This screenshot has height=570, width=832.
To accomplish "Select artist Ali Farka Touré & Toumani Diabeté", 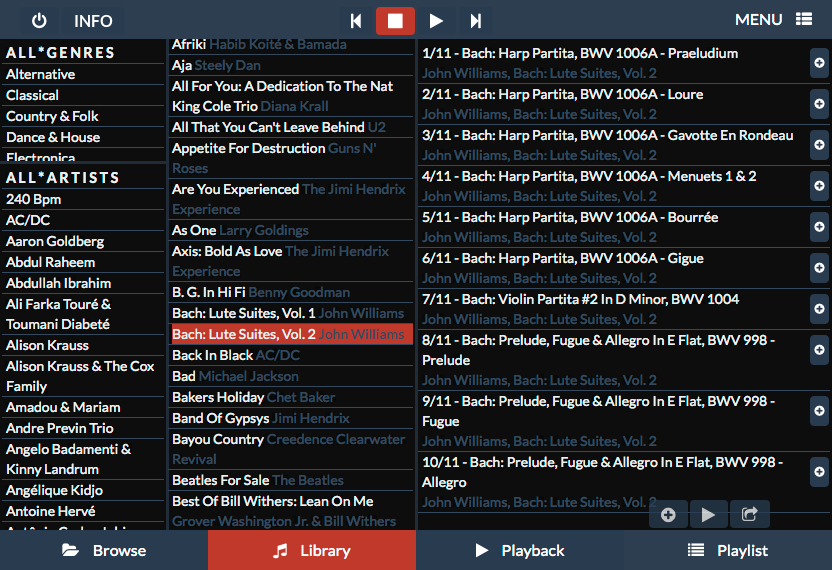I will [83, 314].
